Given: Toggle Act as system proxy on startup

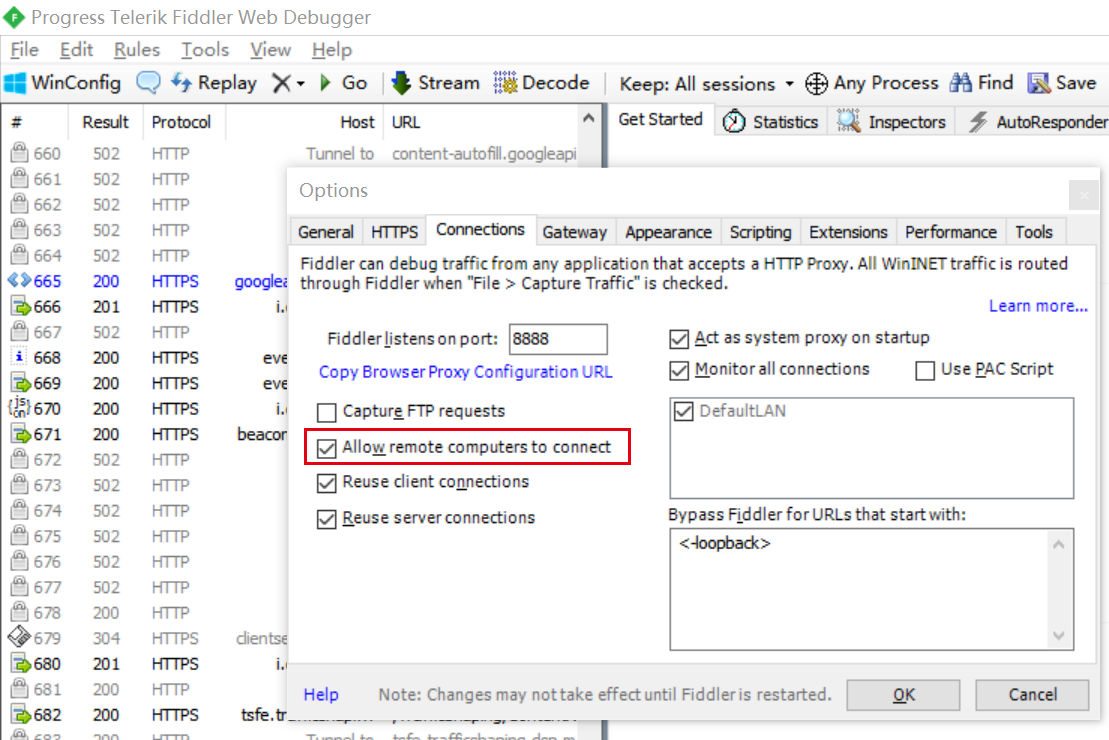Looking at the screenshot, I should point(679,339).
